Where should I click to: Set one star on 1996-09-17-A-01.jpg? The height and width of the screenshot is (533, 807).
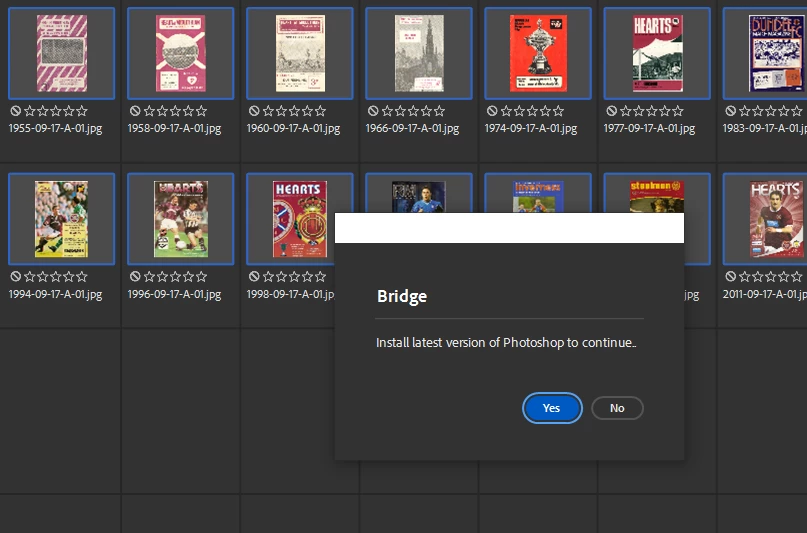coord(149,276)
